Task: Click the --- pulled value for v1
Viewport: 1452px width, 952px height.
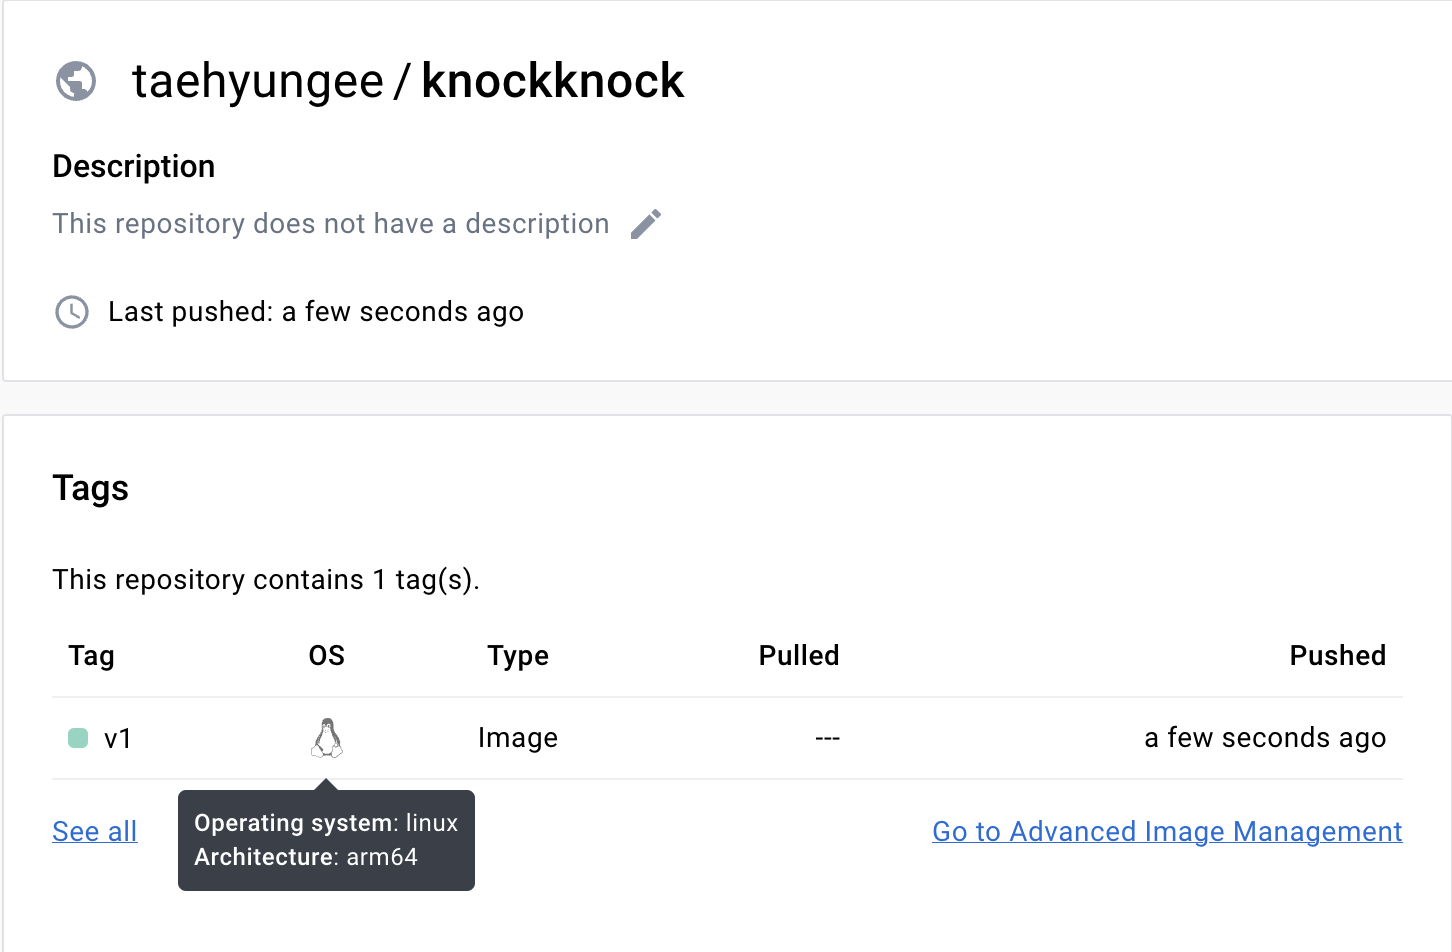Action: pos(827,738)
